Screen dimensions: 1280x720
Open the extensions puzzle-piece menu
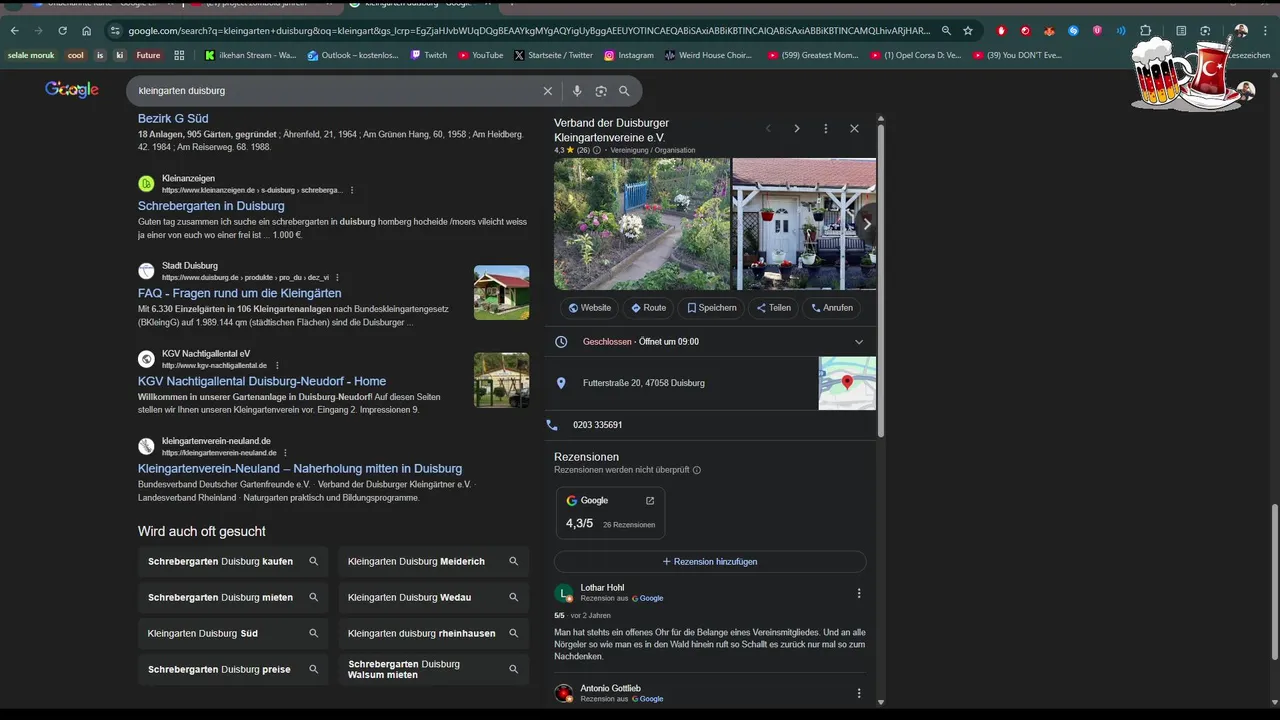1146,31
